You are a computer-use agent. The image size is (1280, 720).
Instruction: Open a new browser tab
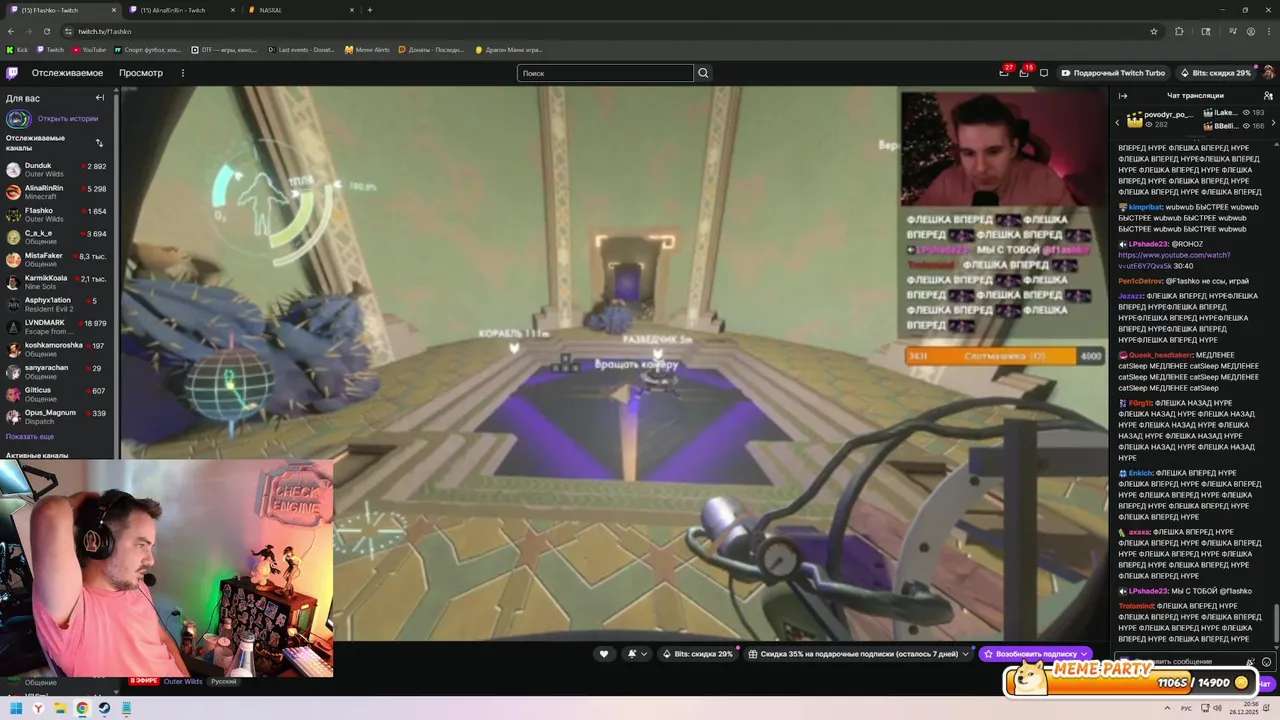(x=370, y=10)
